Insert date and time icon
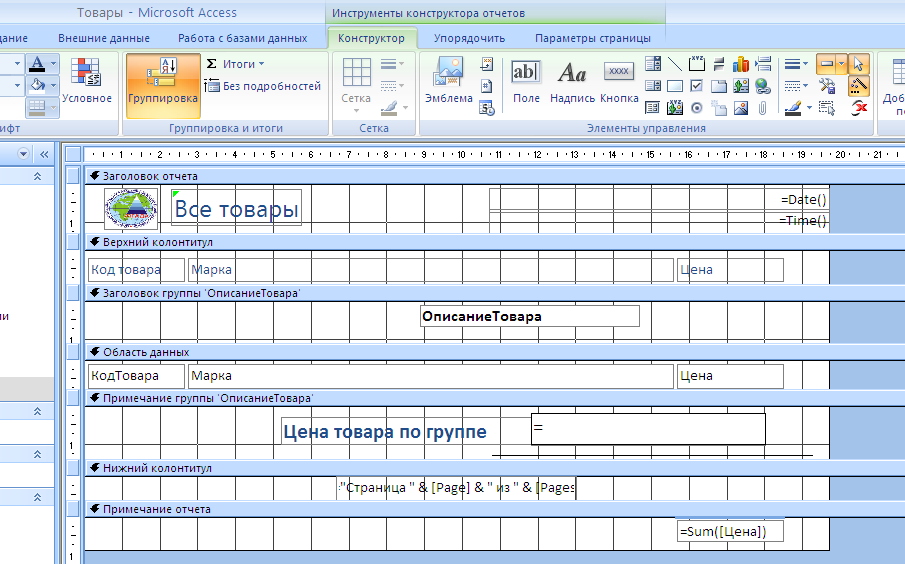This screenshot has width=905, height=564. click(487, 107)
